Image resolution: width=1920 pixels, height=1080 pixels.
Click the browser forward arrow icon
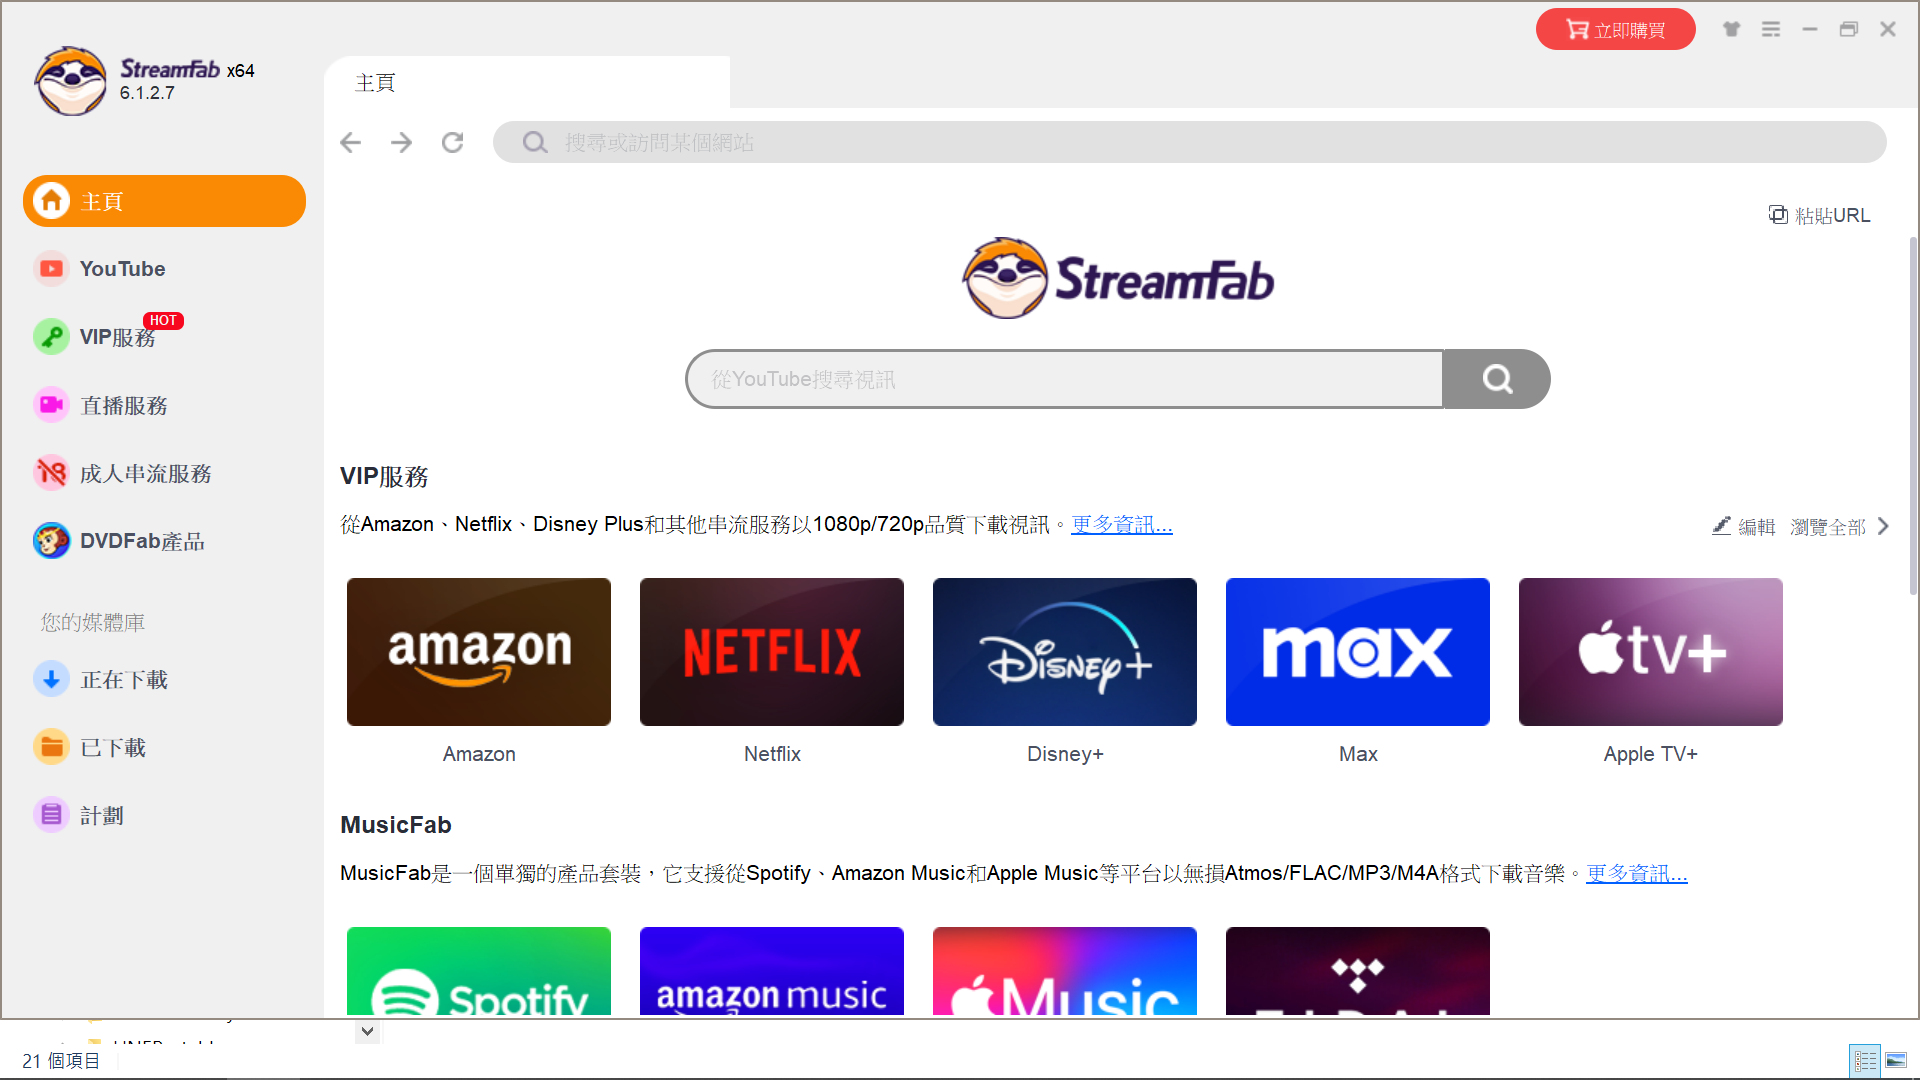(401, 143)
